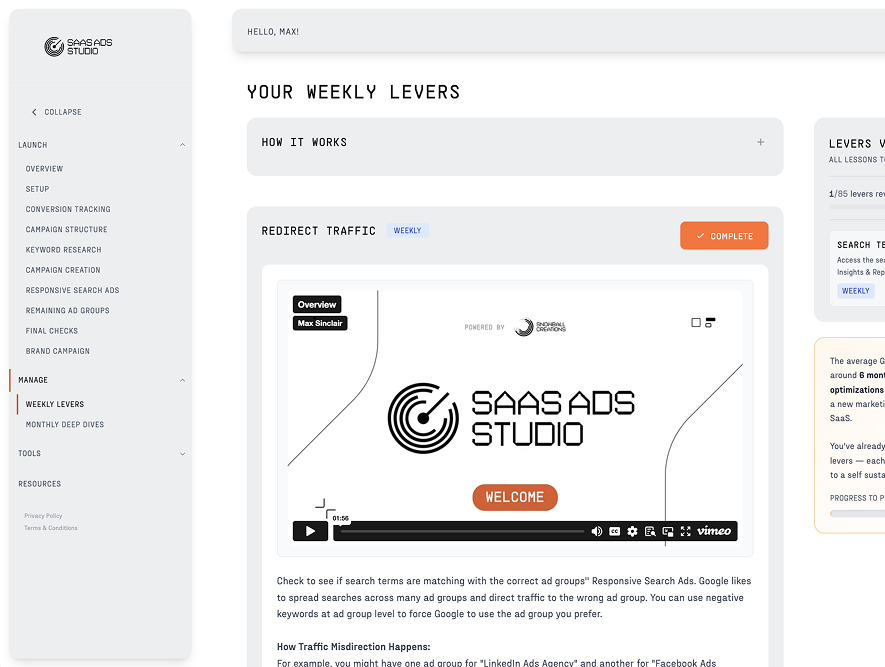This screenshot has width=885, height=667.
Task: Seek within the video progress bar
Action: click(x=460, y=531)
